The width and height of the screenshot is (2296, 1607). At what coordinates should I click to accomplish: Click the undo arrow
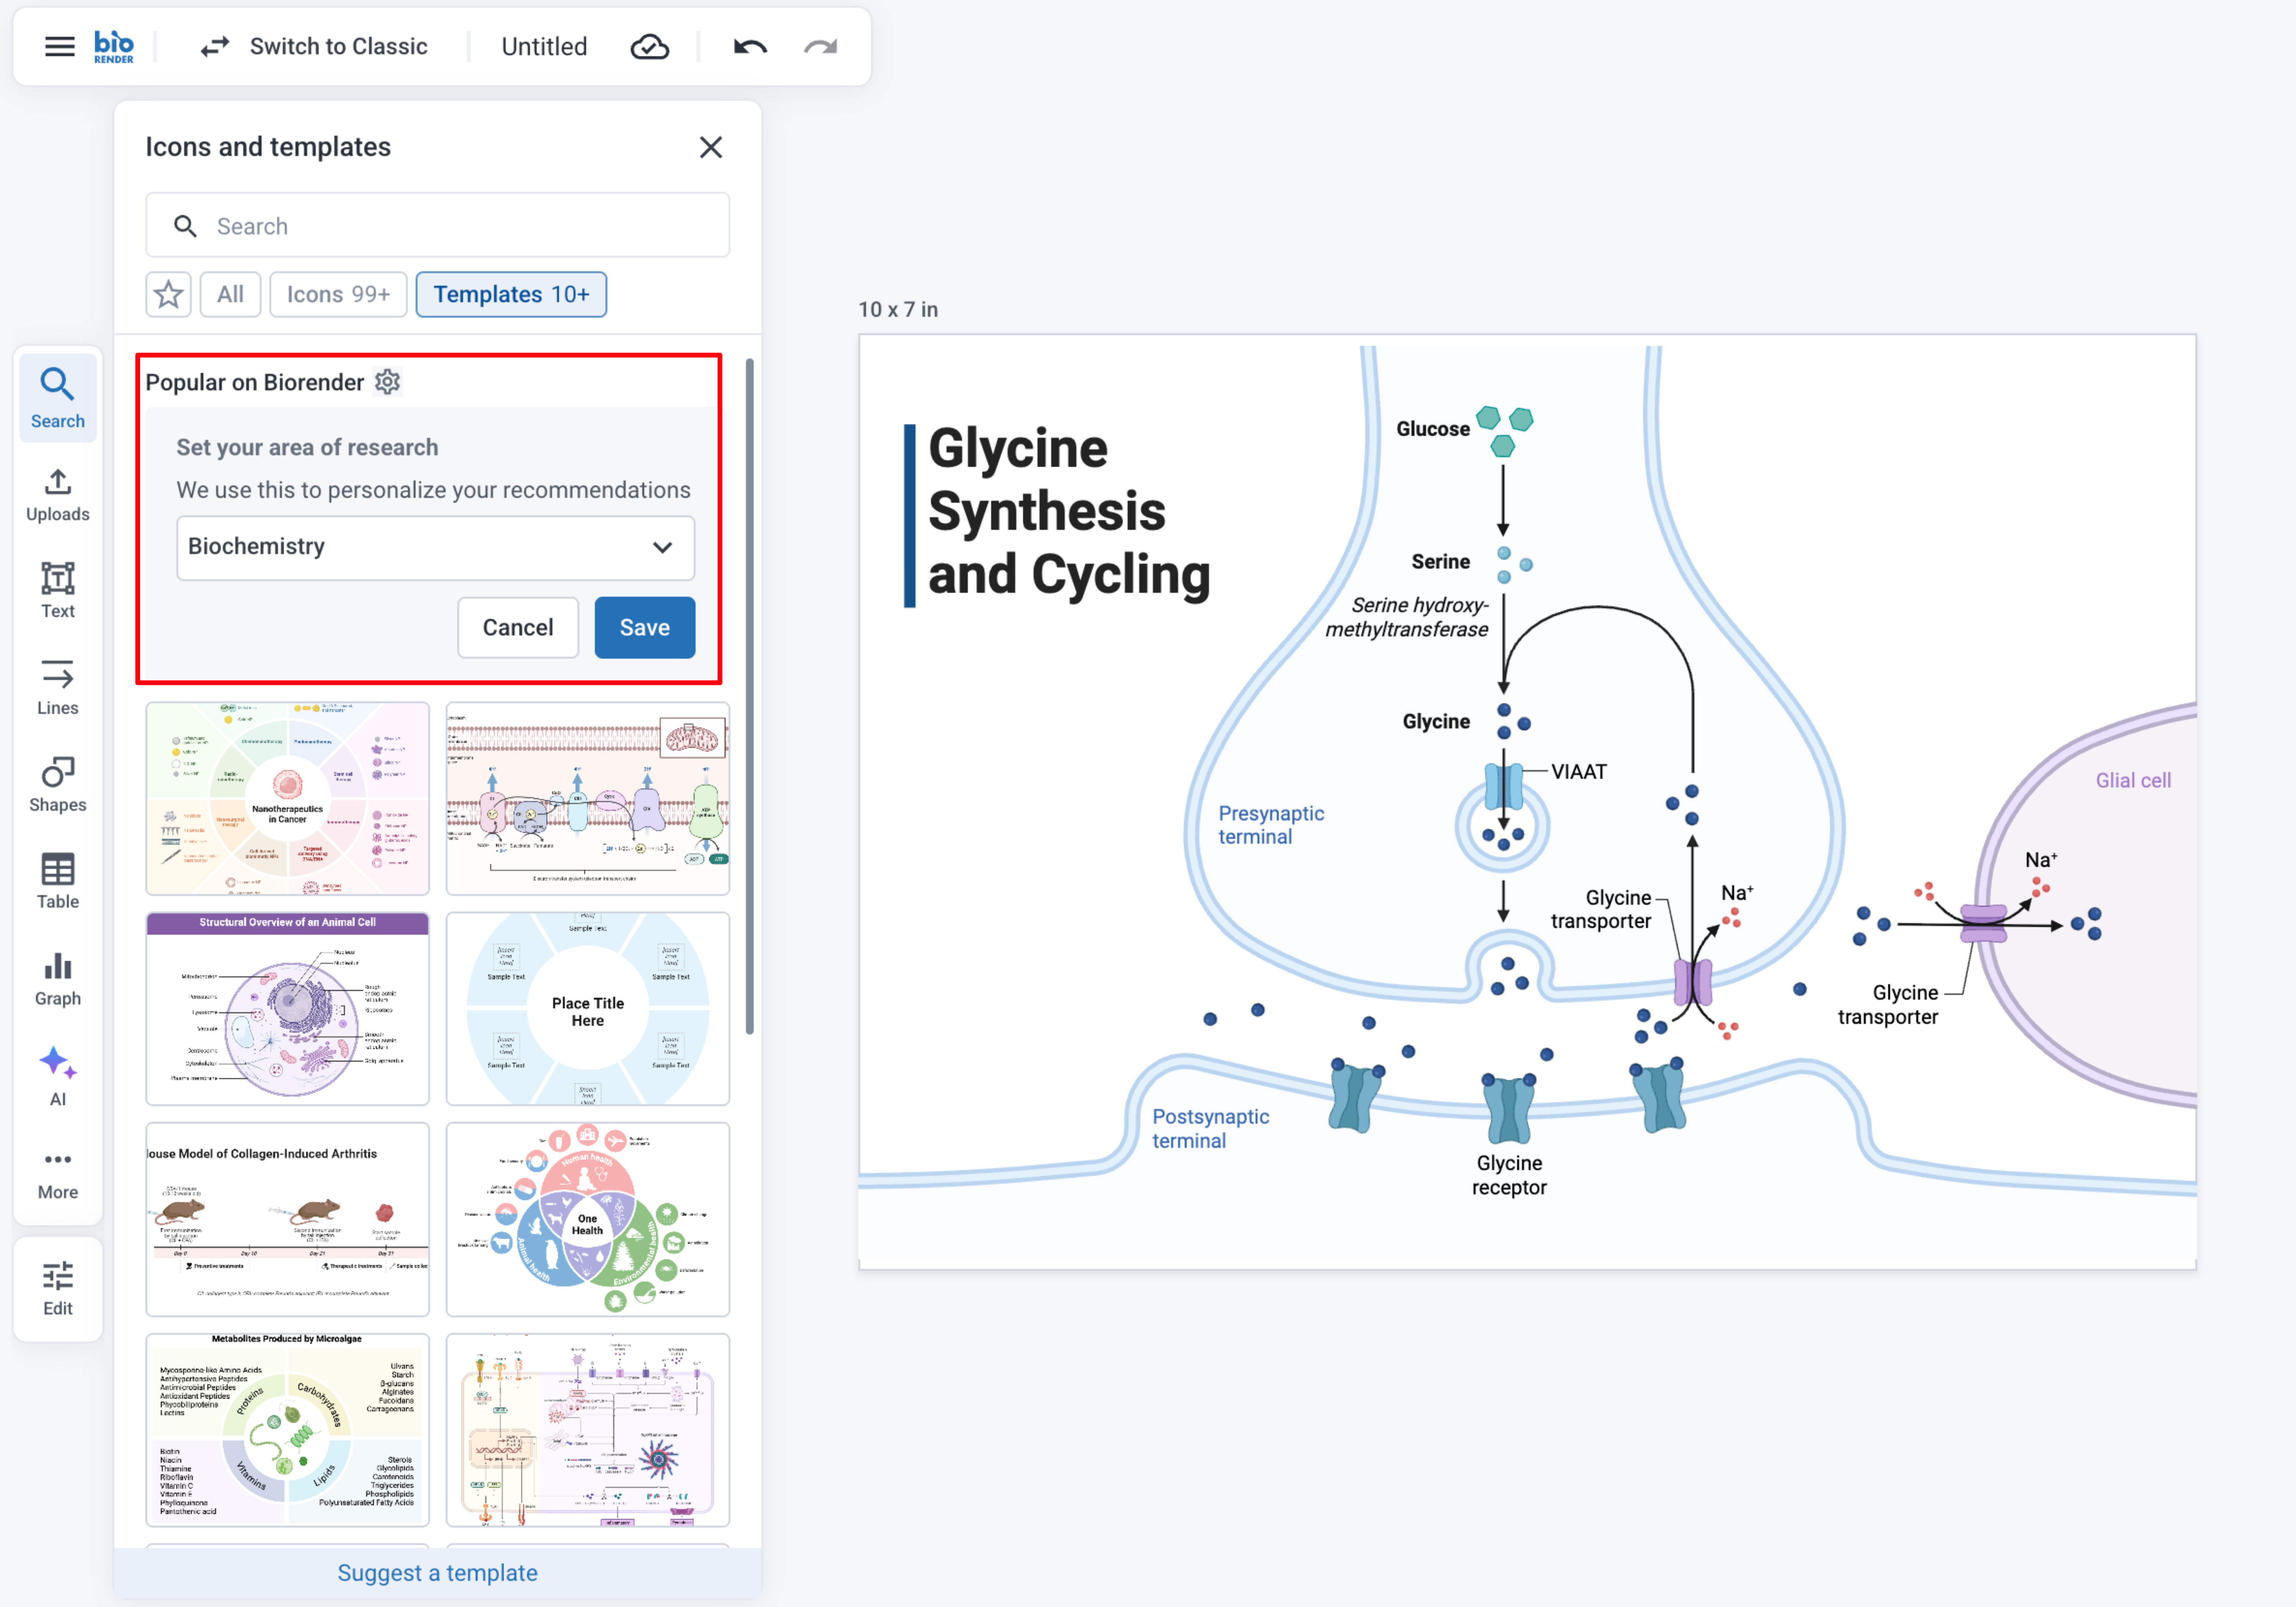point(750,46)
